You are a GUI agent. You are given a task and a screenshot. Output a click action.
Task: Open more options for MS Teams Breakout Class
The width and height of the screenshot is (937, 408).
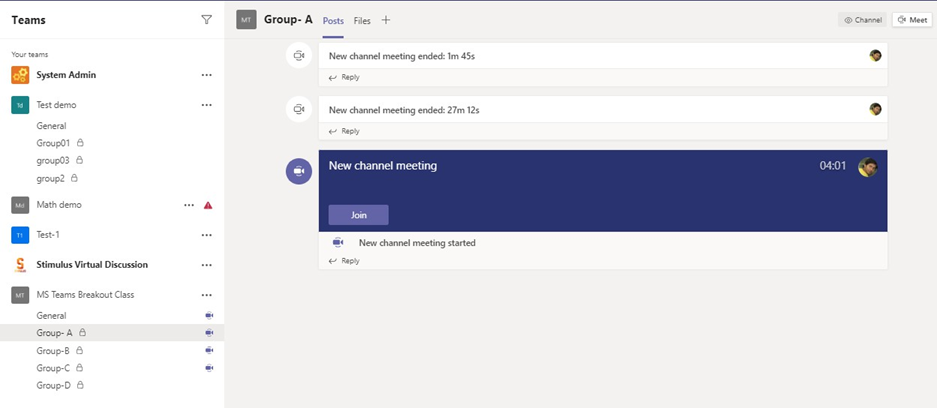coord(207,295)
